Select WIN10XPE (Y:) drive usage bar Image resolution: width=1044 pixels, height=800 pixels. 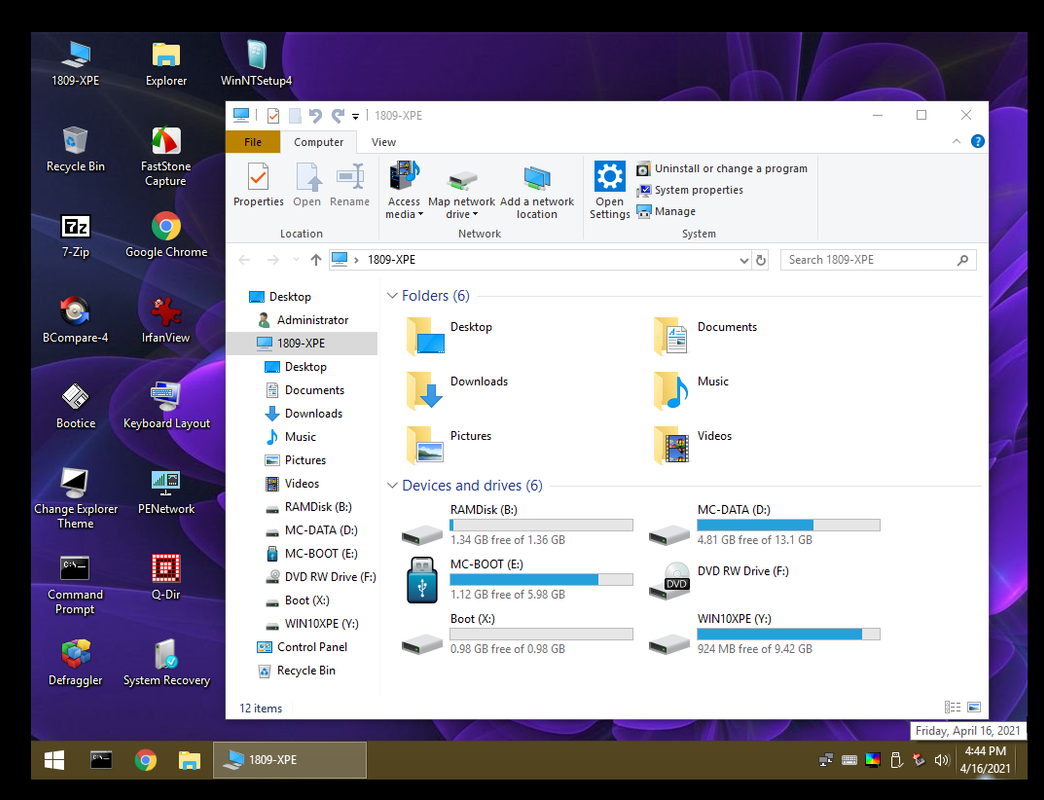pyautogui.click(x=788, y=634)
